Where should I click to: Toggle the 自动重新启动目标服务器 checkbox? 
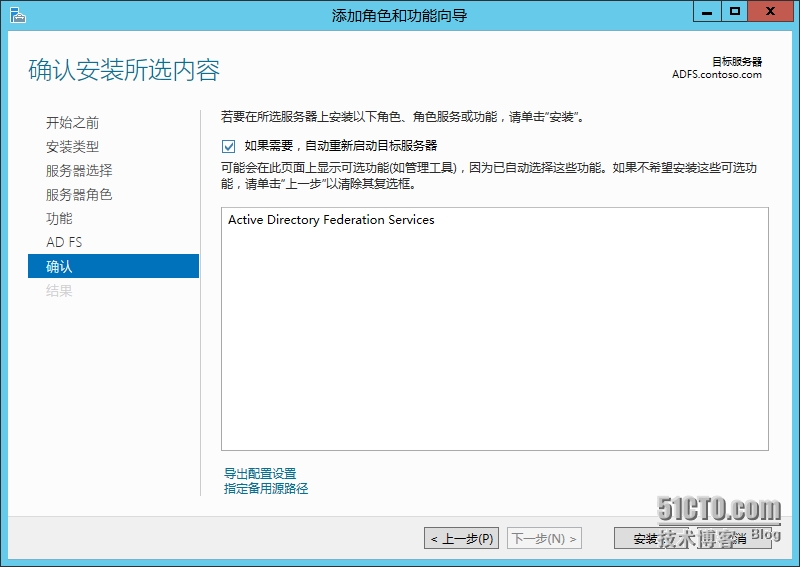coord(229,146)
